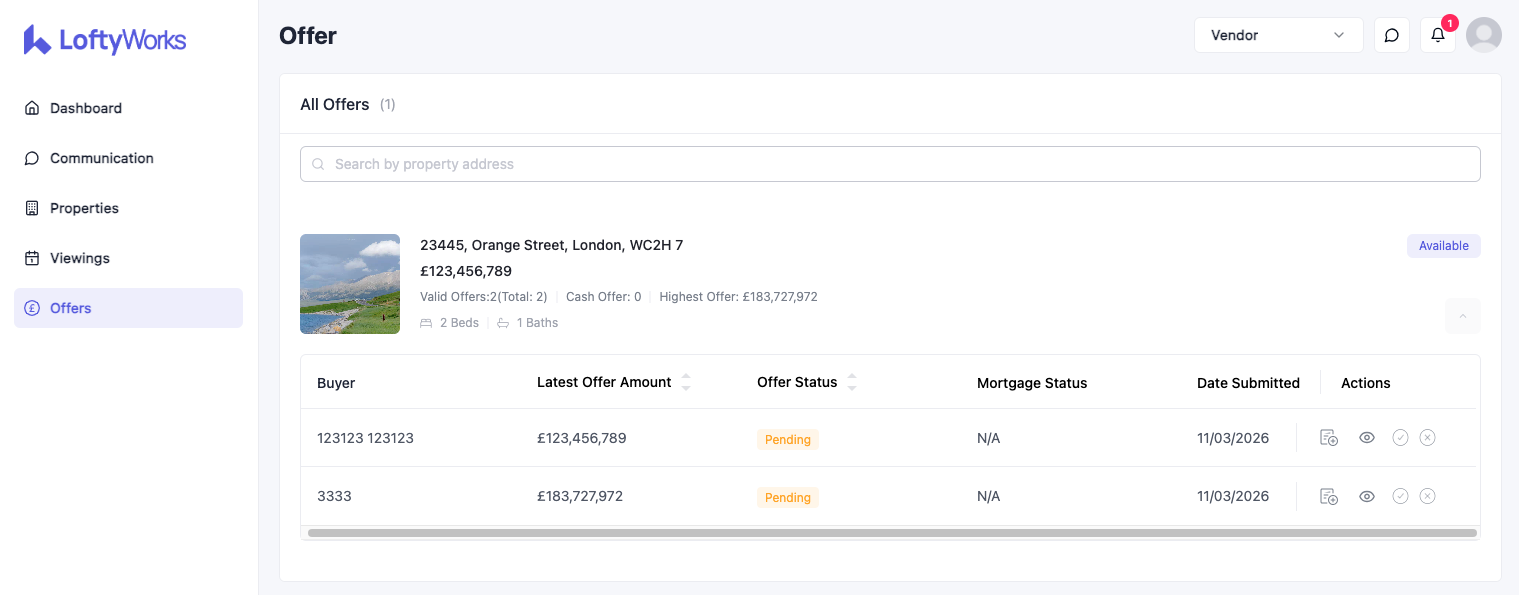Click the Available status badge

click(1443, 246)
